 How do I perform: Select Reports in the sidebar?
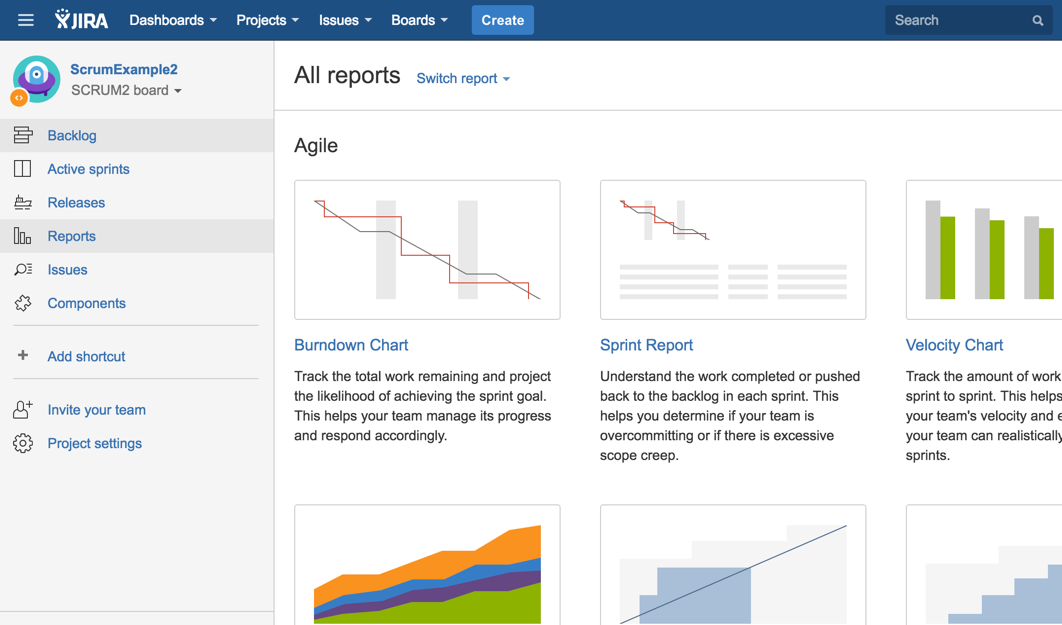pos(71,236)
